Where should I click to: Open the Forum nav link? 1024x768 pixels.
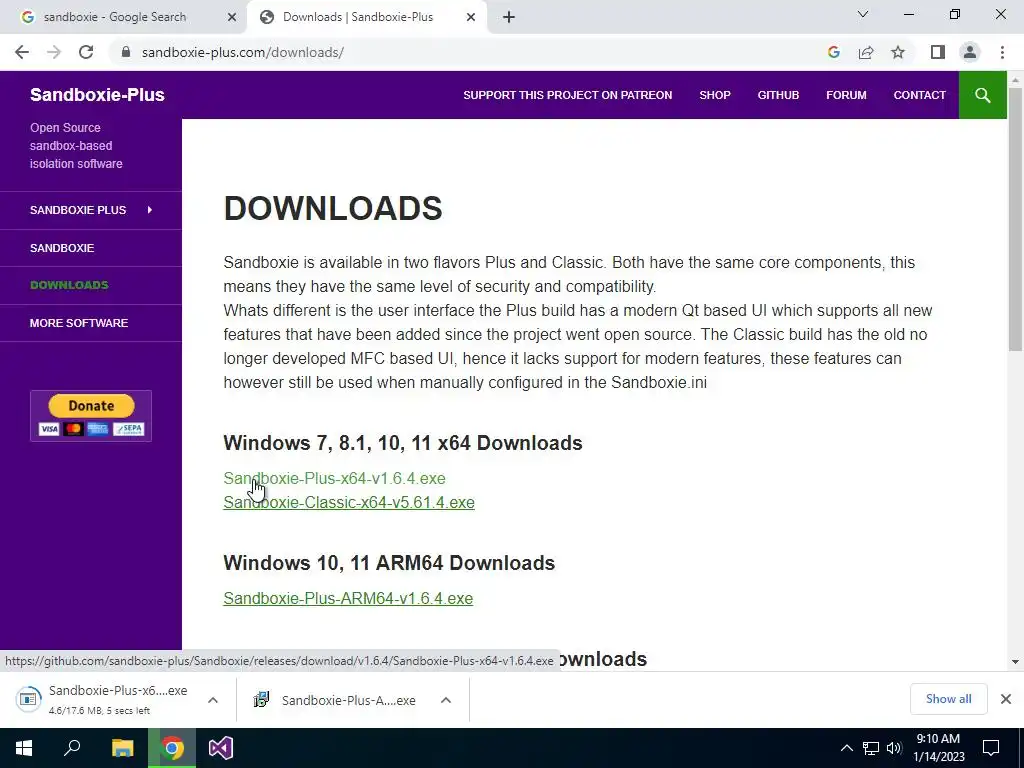point(846,95)
